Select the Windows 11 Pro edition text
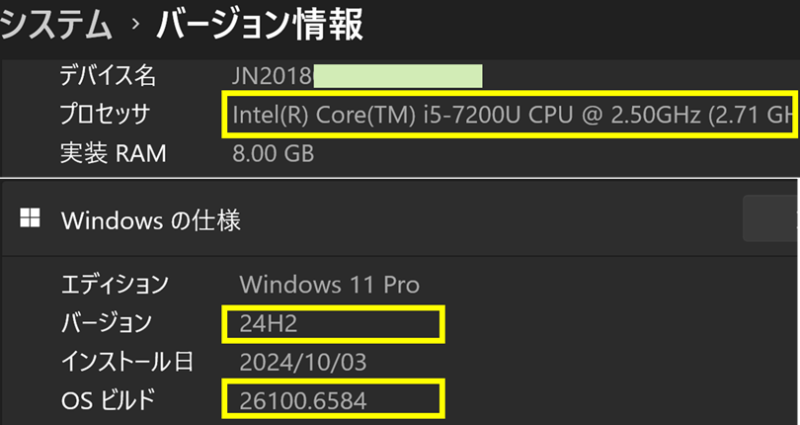The width and height of the screenshot is (800, 425). (329, 284)
